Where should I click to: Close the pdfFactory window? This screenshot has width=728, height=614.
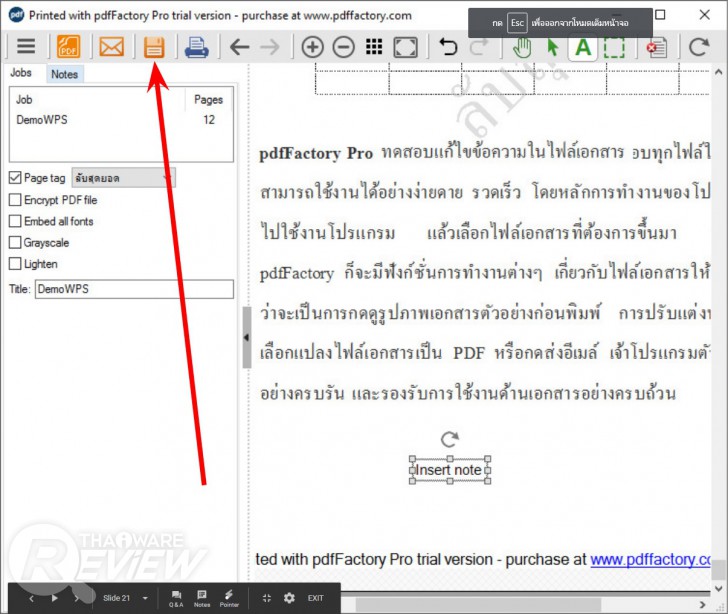(704, 15)
